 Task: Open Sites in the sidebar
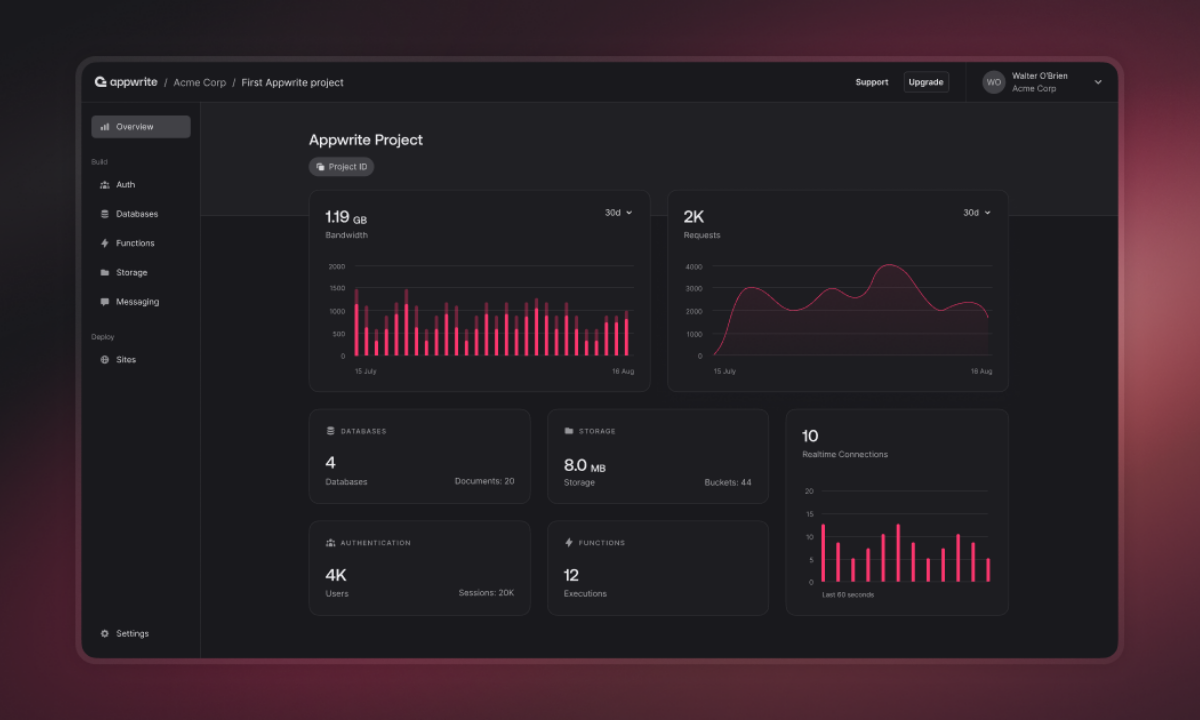click(x=141, y=359)
